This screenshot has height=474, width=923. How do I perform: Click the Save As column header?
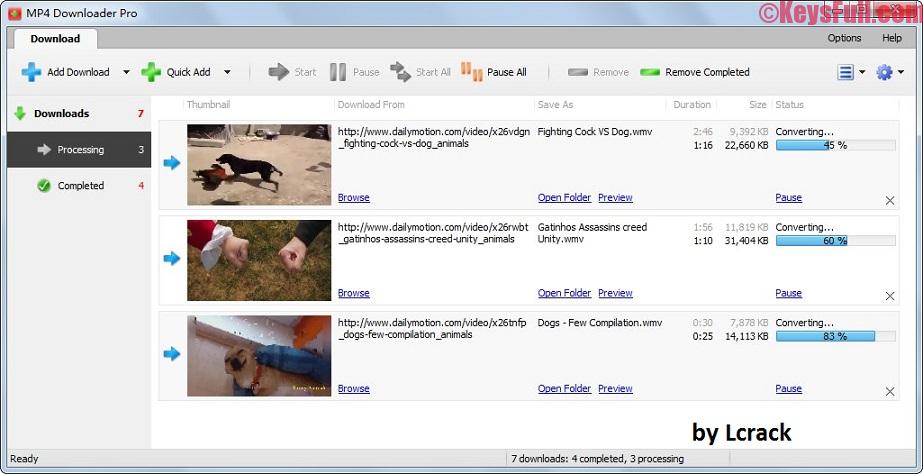[555, 105]
